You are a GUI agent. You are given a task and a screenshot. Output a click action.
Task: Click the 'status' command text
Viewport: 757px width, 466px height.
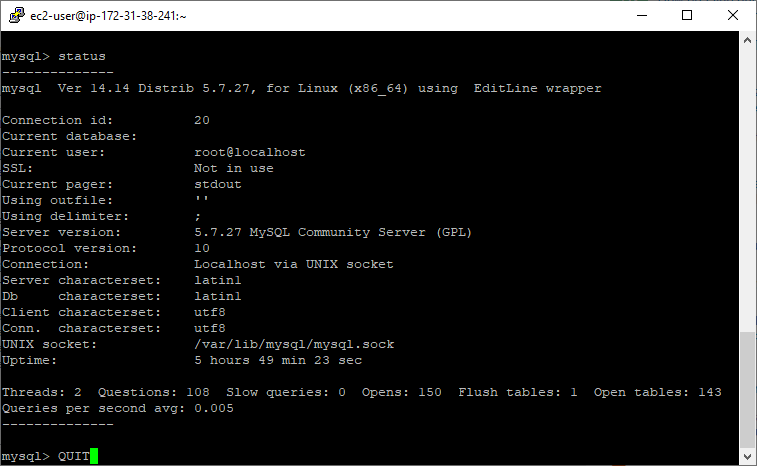point(82,56)
